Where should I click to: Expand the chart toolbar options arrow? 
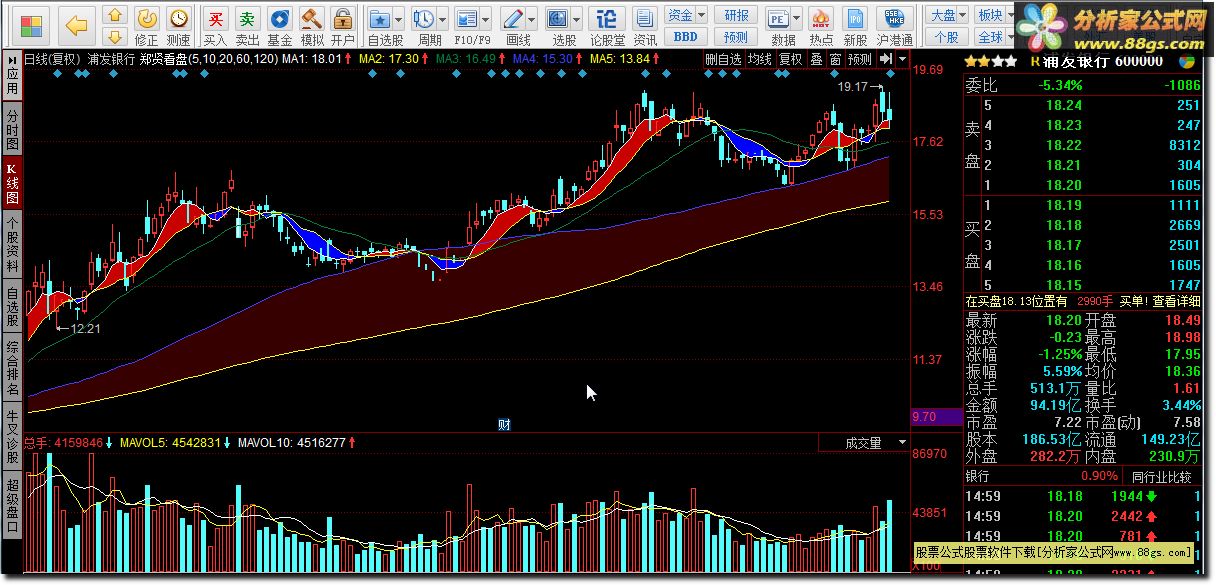click(x=902, y=59)
